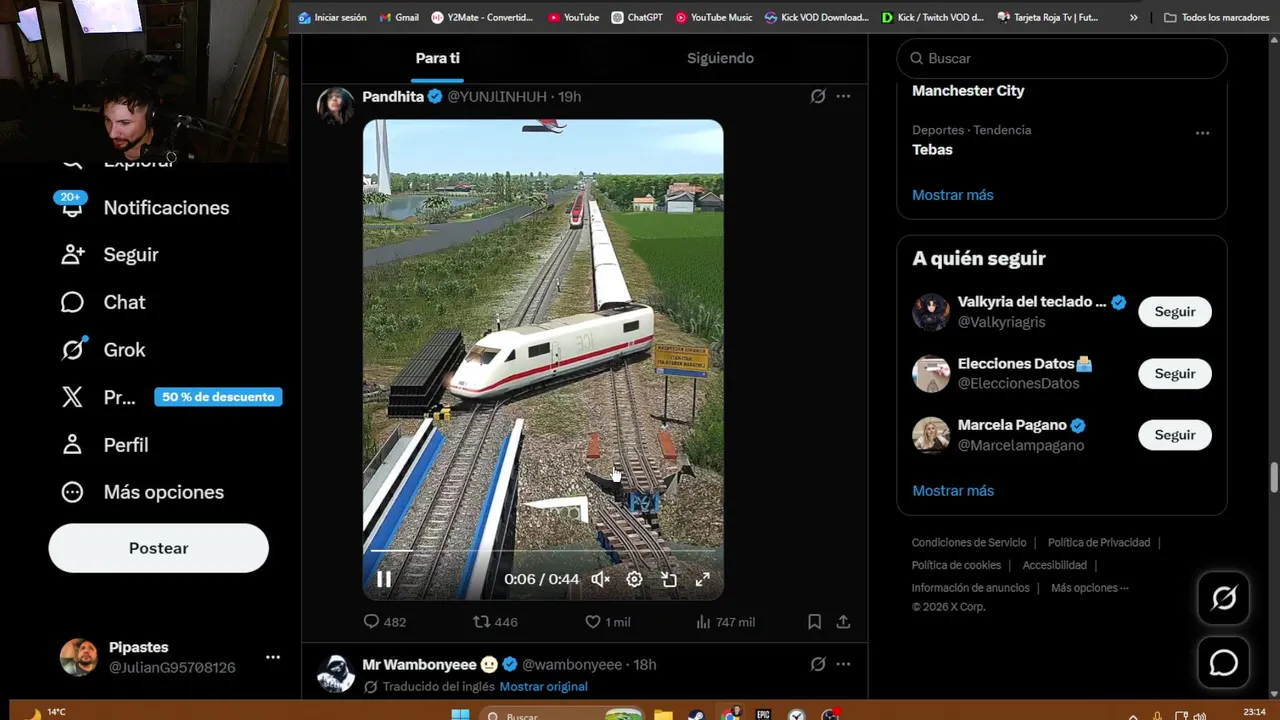The width and height of the screenshot is (1280, 720).
Task: Open Manchester City trend
Action: point(968,90)
